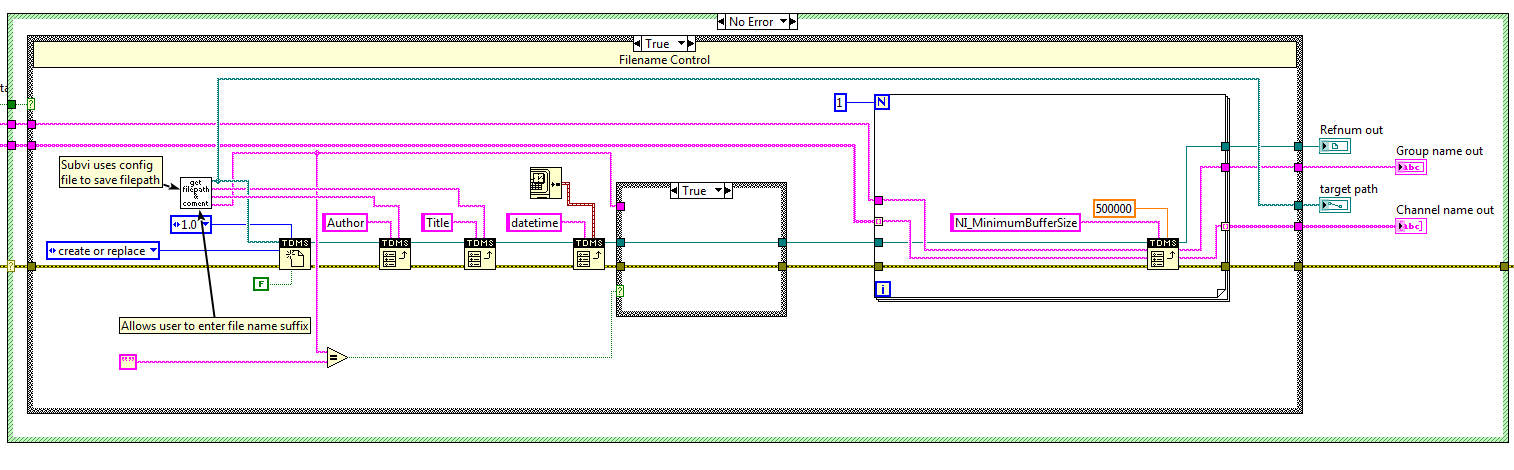Click the Group name out terminal

1411,167
